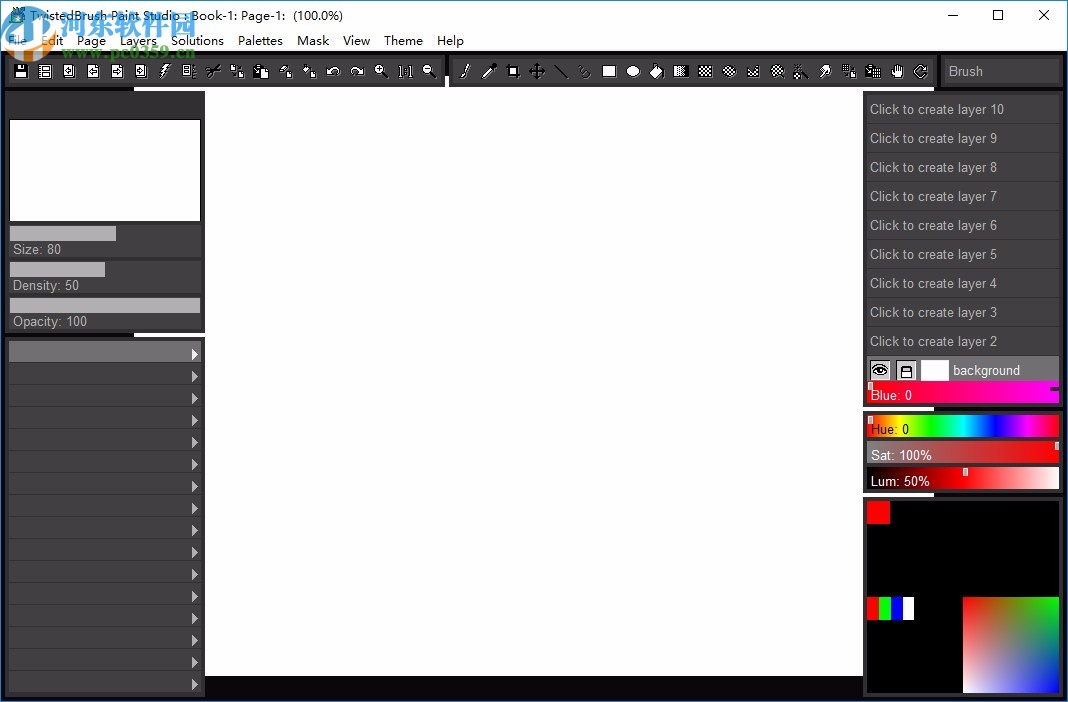The image size is (1068, 702).
Task: Open the Layers menu
Action: click(138, 40)
